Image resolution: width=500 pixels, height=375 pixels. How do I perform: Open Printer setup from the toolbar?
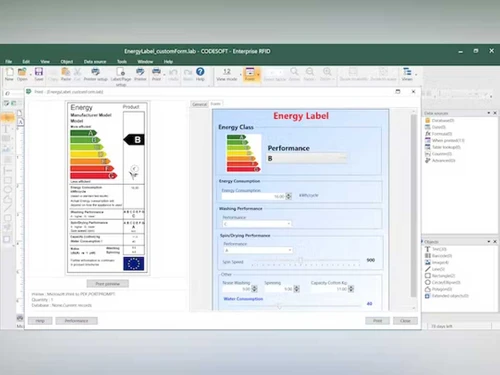[95, 74]
